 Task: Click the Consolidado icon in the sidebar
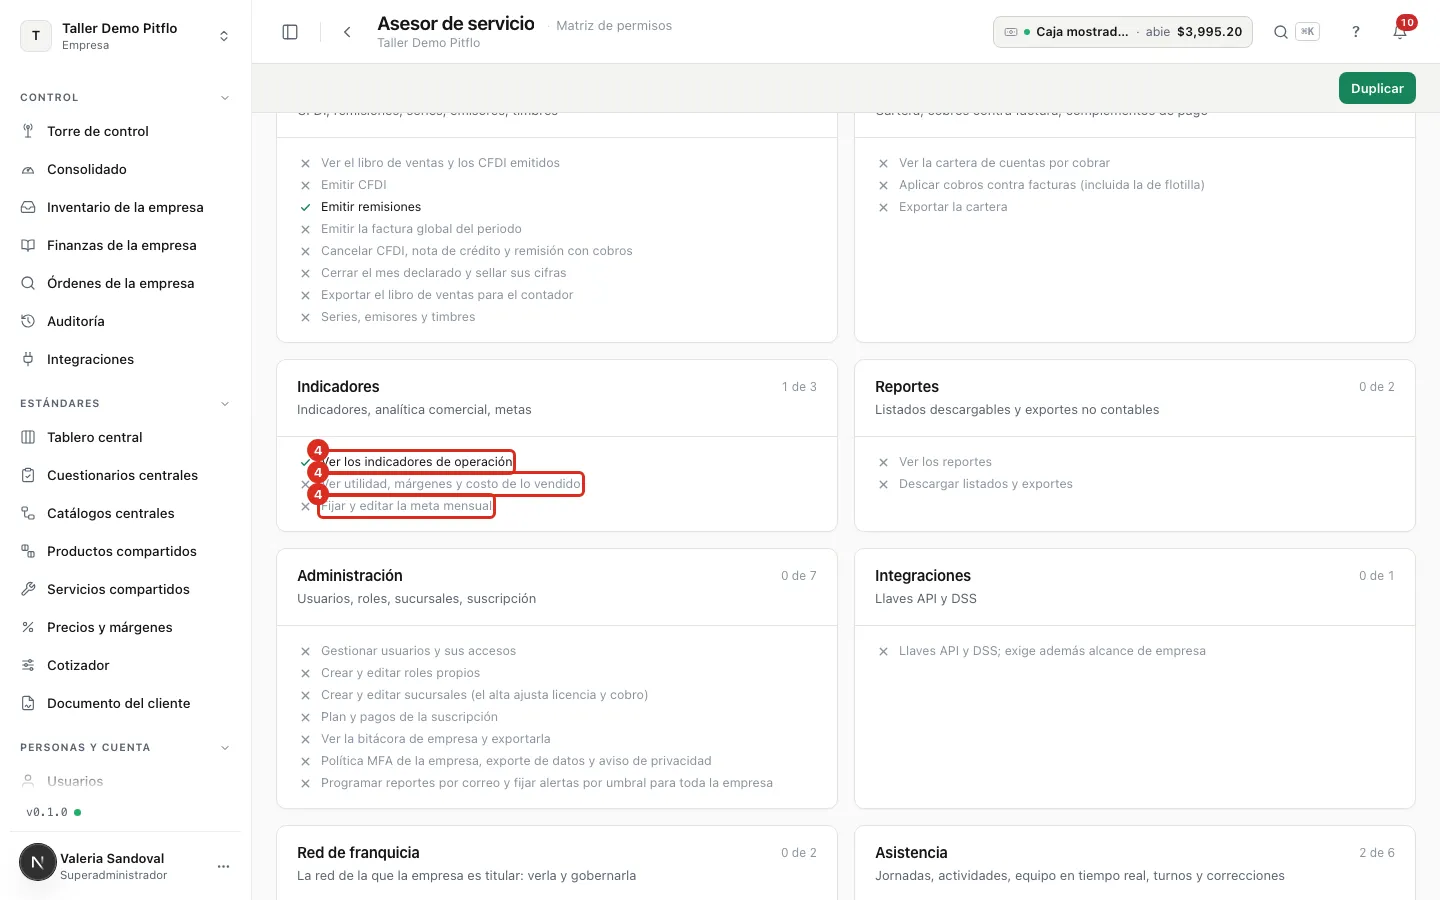[28, 170]
